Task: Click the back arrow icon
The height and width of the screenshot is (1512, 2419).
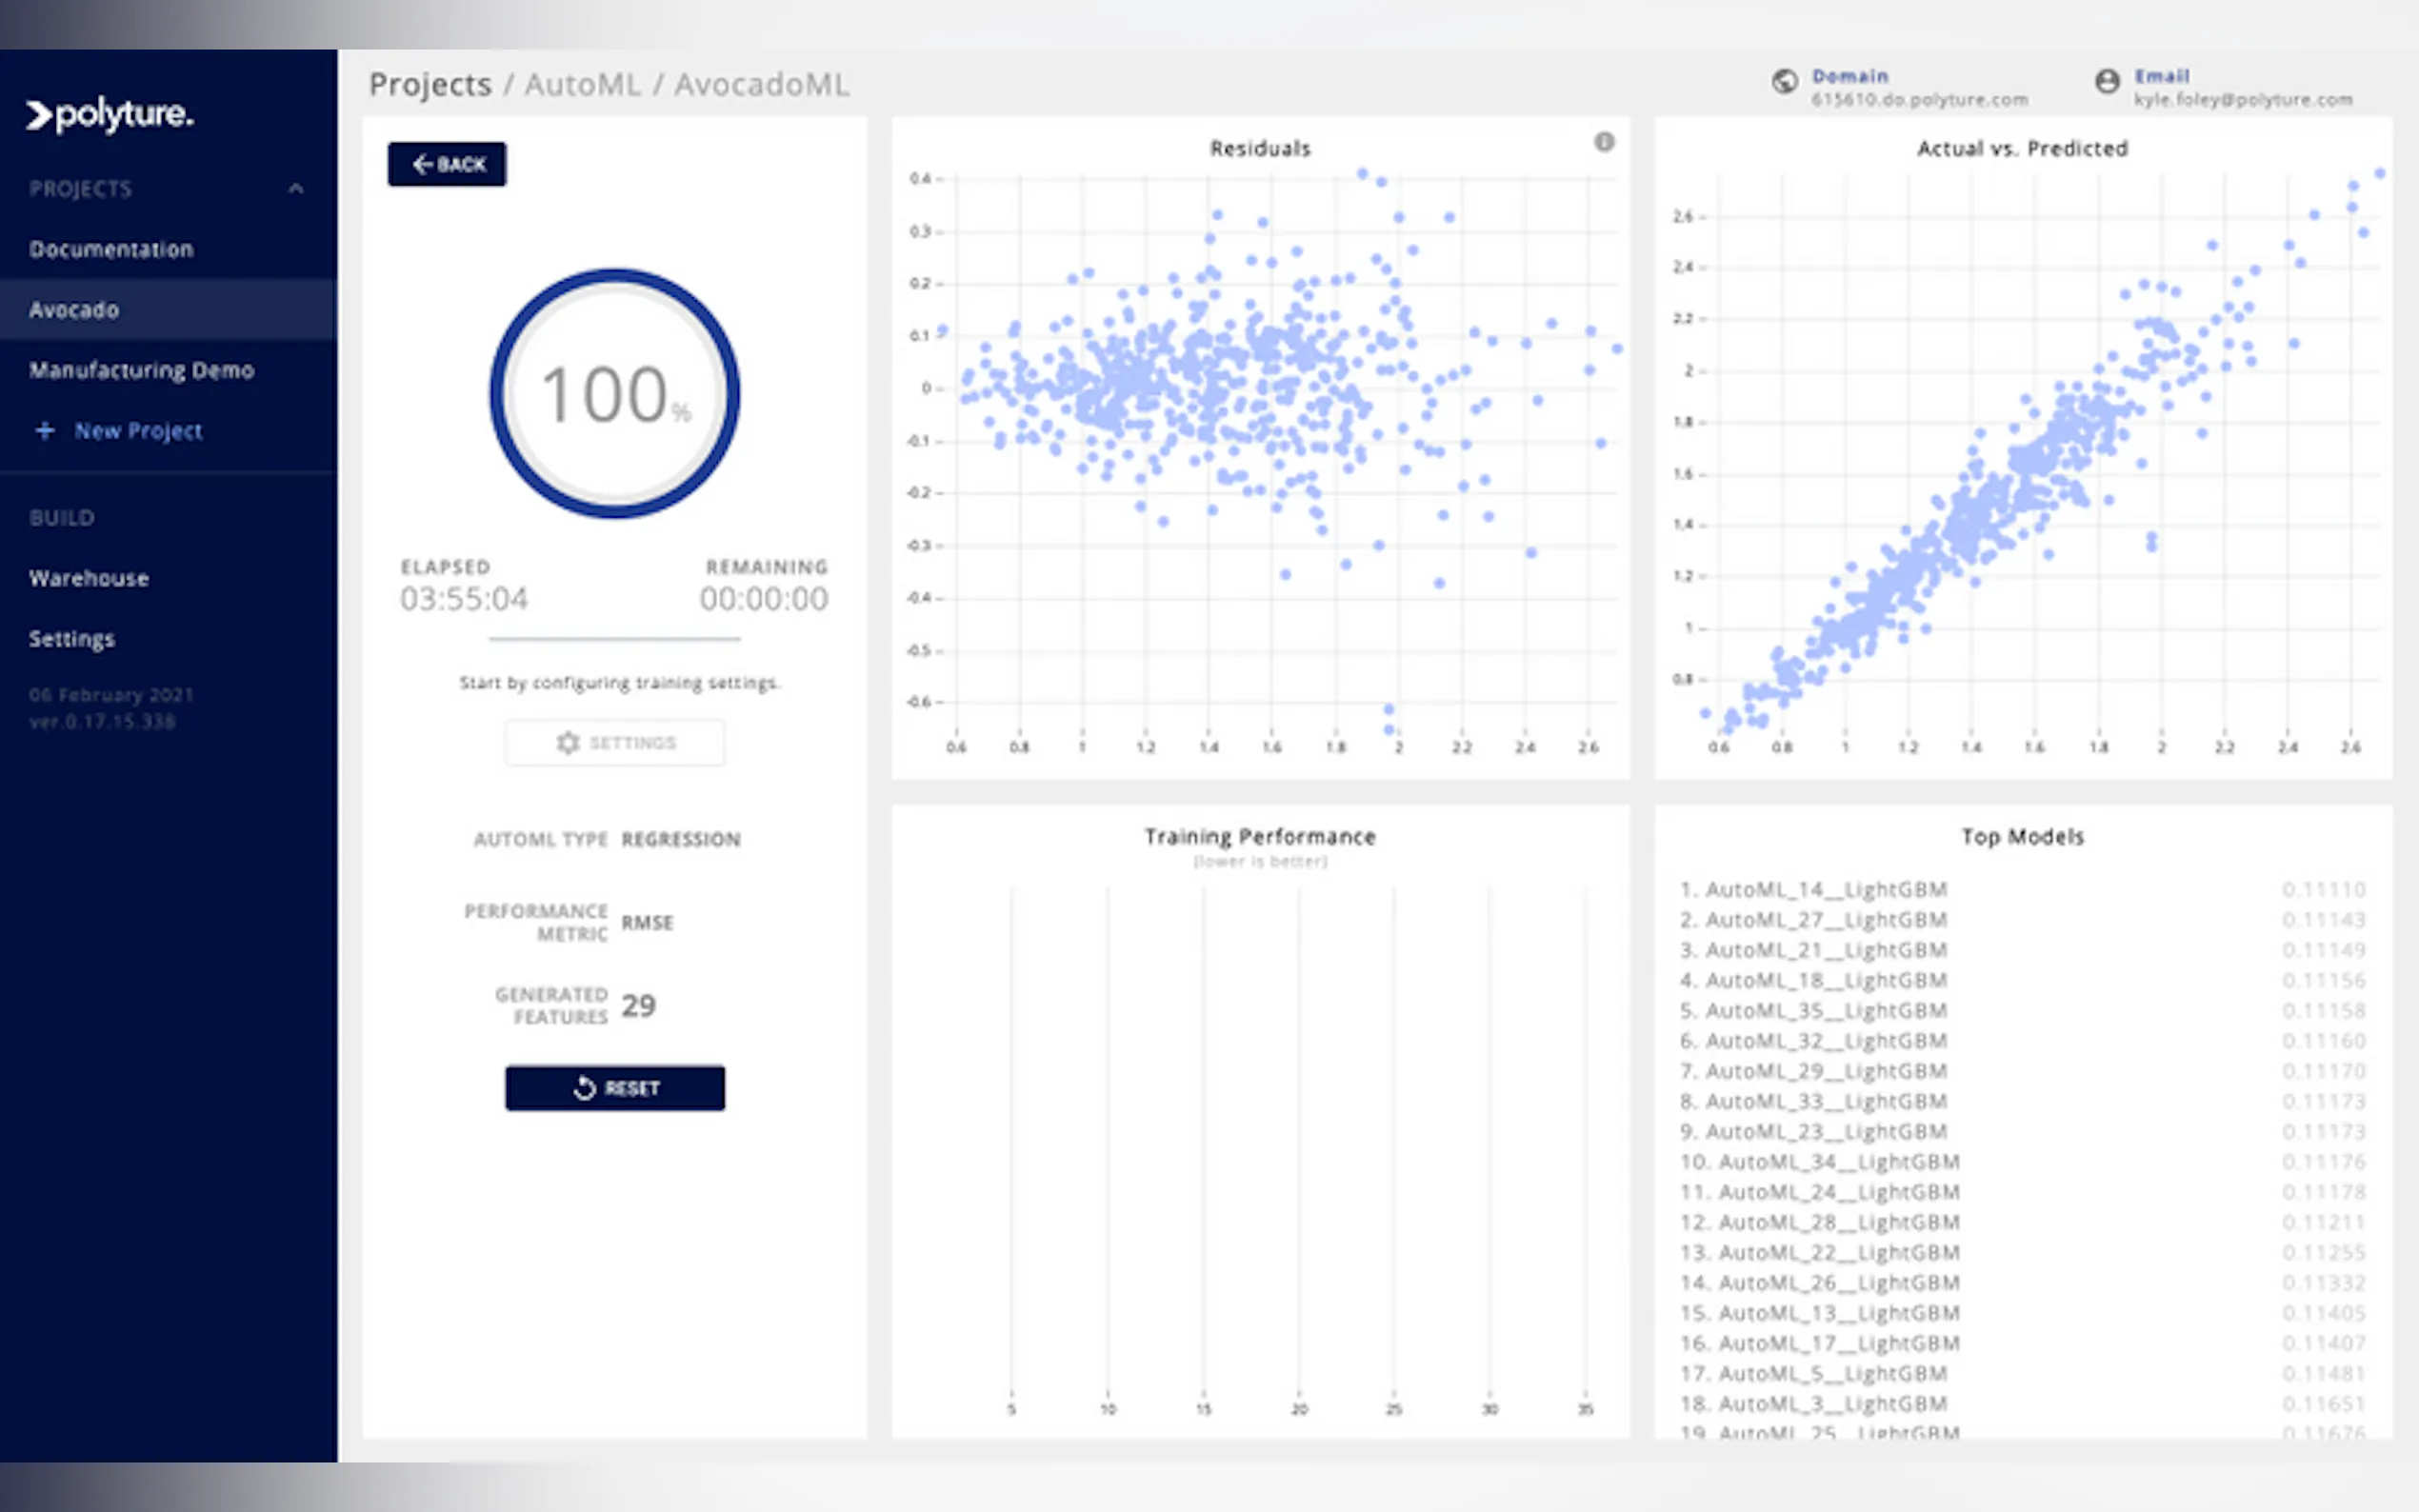Action: tap(423, 164)
